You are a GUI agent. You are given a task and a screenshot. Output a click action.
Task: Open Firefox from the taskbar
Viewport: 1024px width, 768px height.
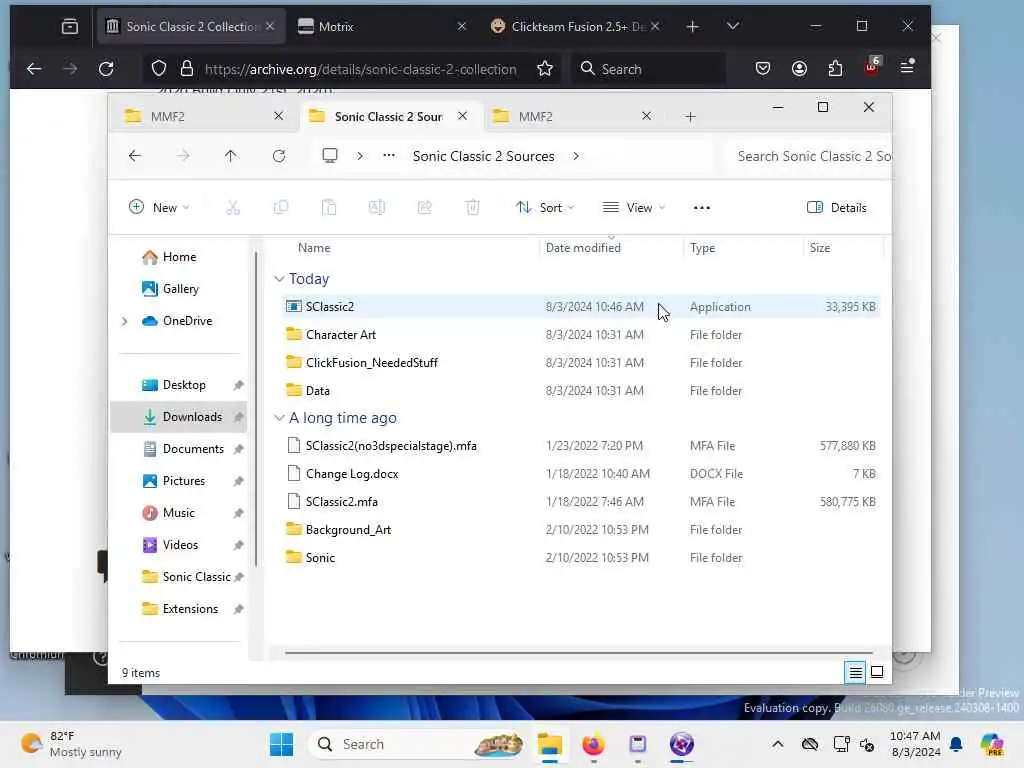coord(594,744)
